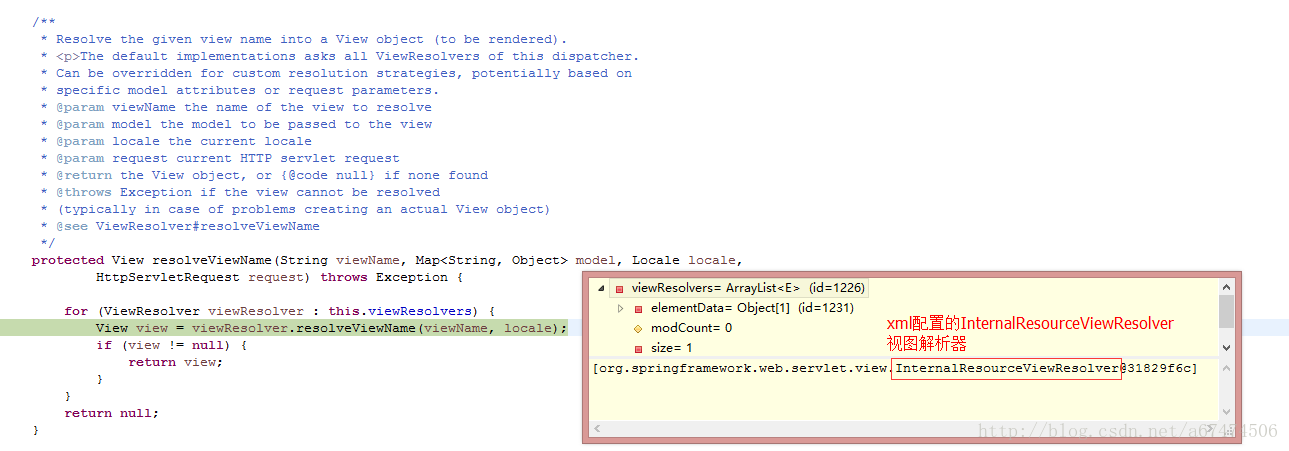This screenshot has width=1289, height=451.
Task: Click the red field icon beside elementData
Action: (x=638, y=308)
